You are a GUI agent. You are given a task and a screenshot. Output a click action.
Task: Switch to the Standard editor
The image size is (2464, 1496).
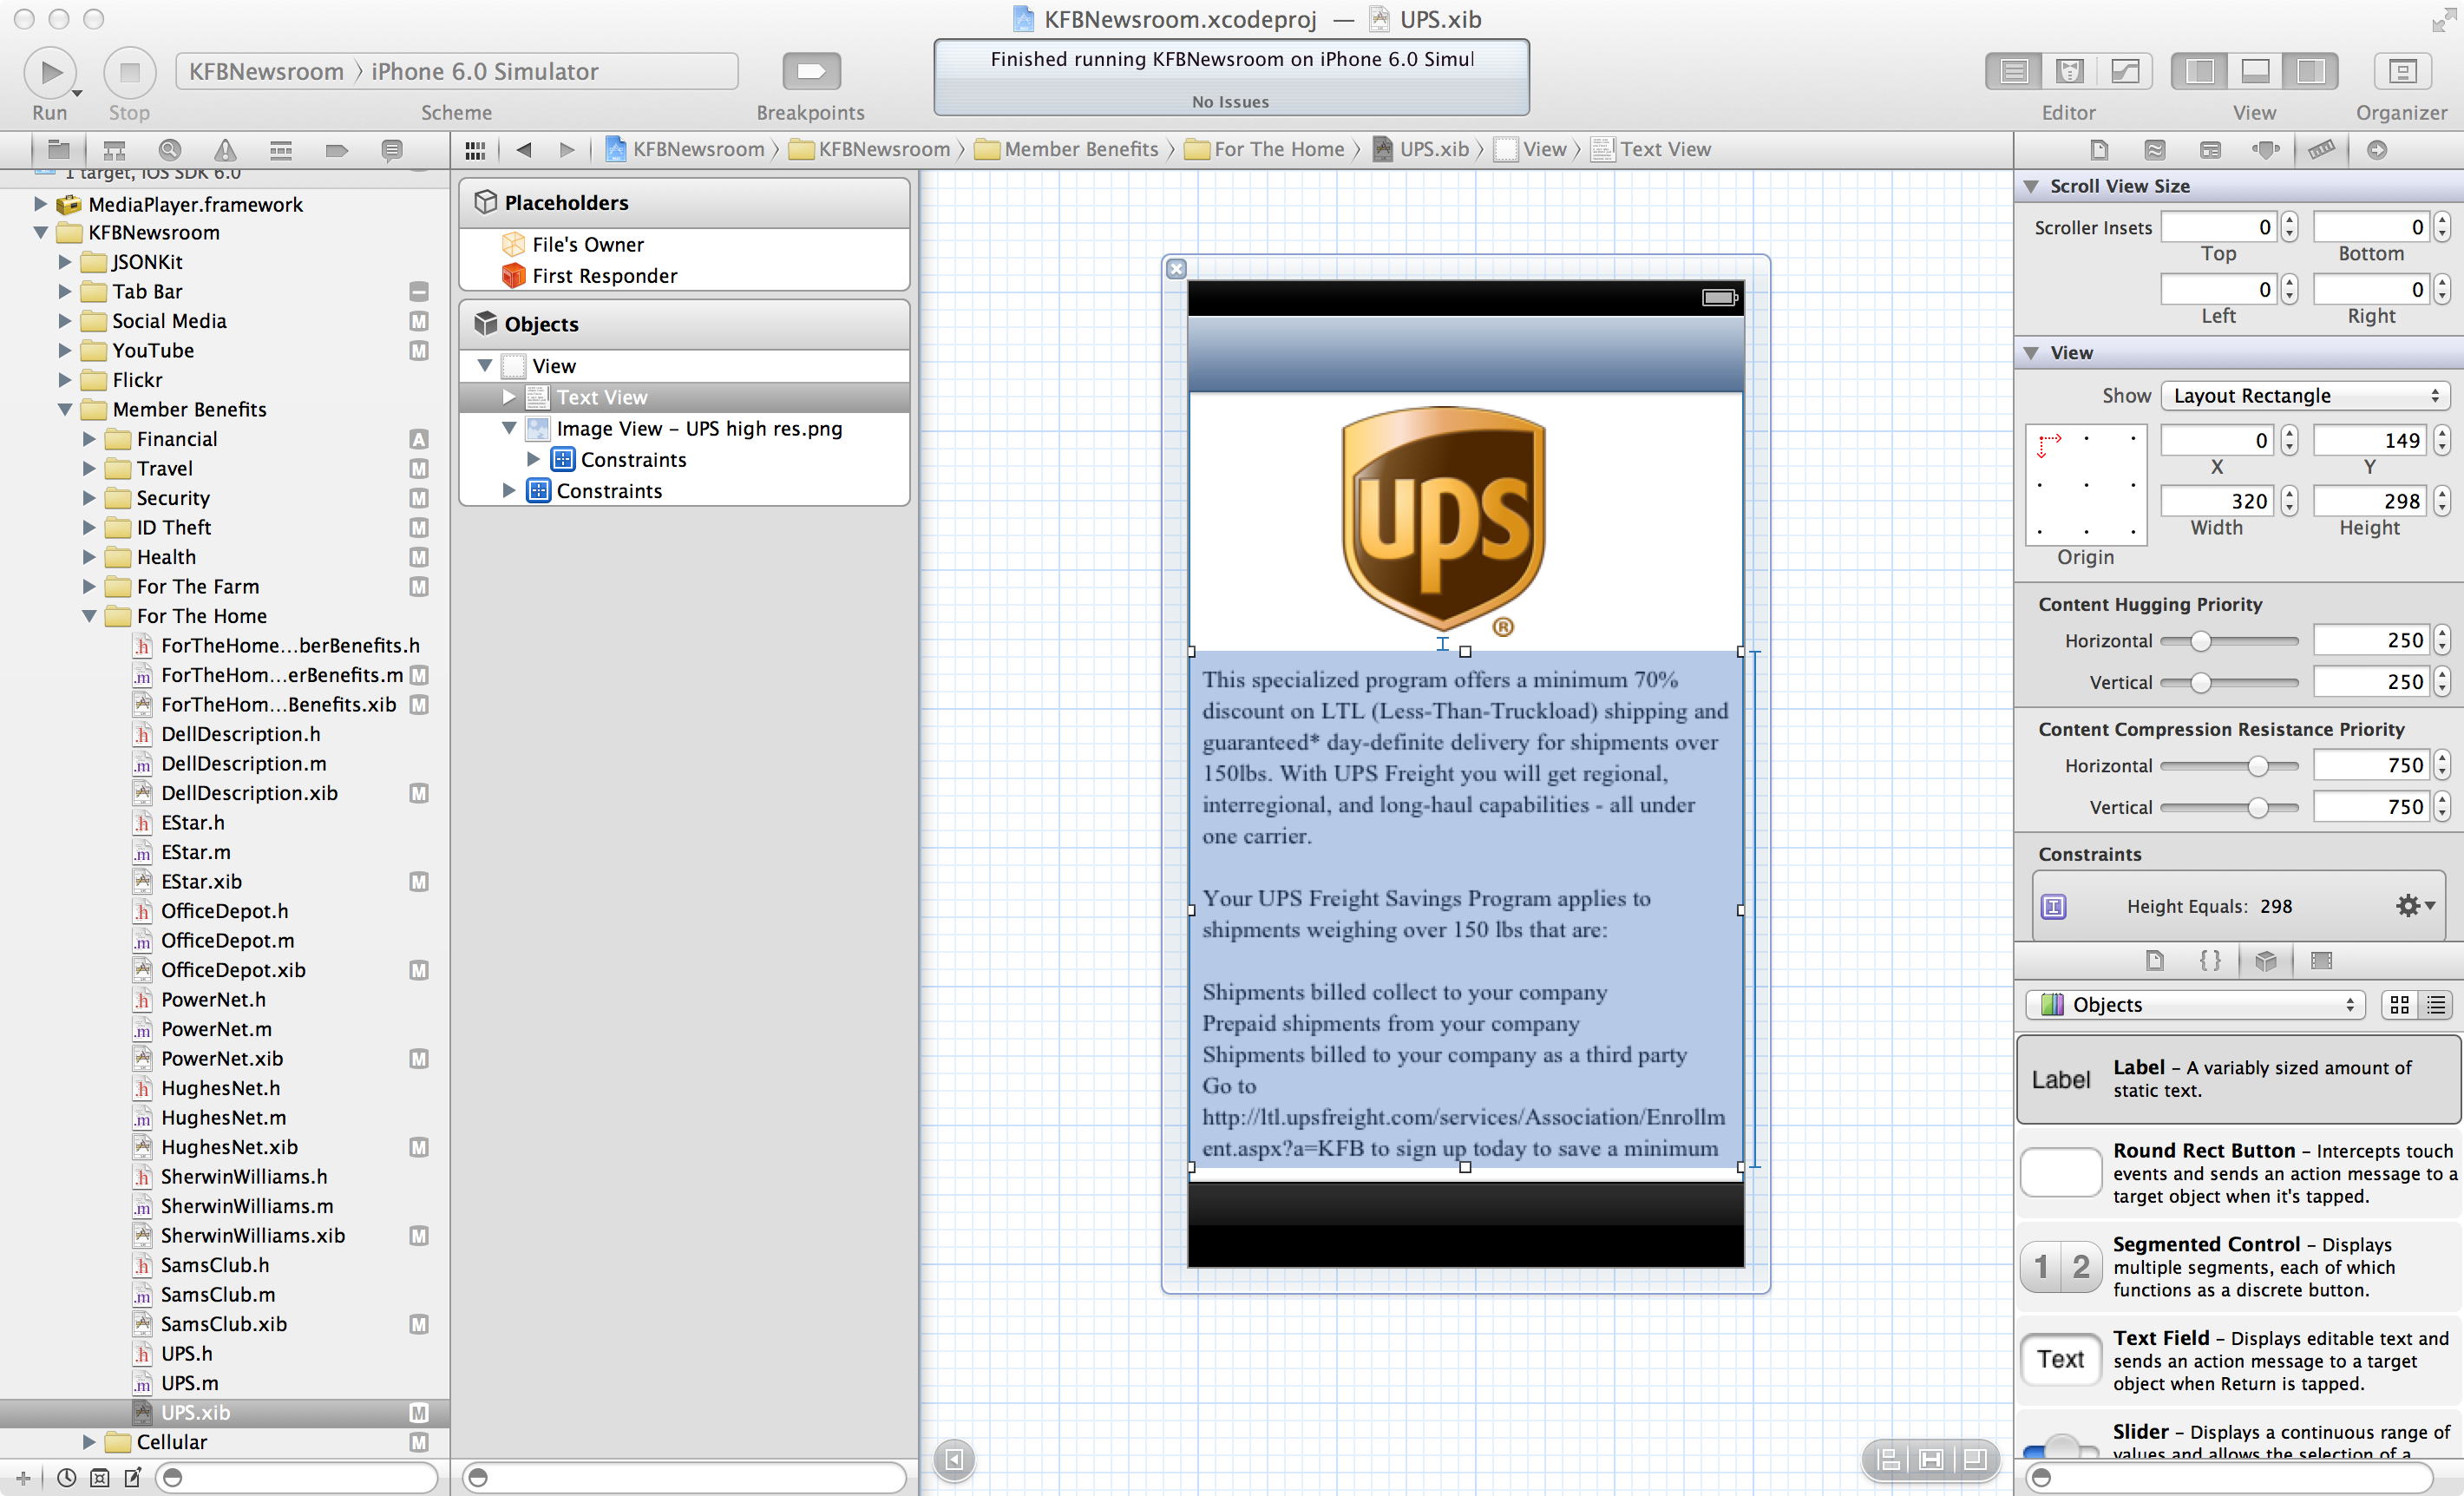(x=2014, y=71)
